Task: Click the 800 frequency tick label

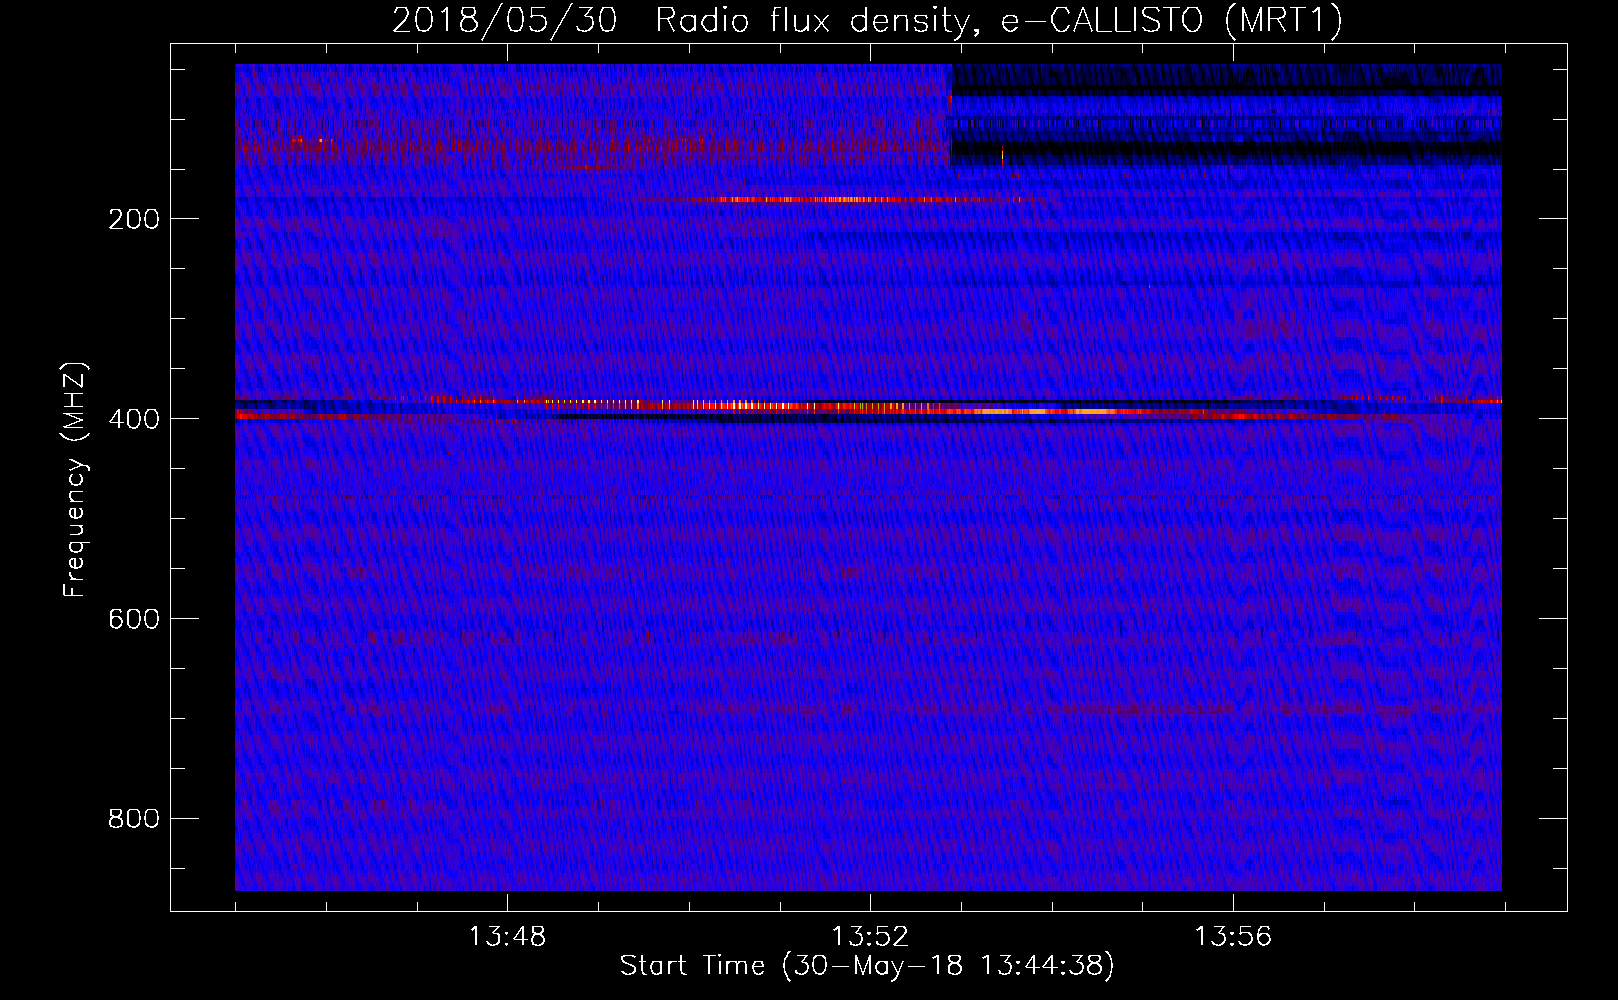Action: point(134,819)
